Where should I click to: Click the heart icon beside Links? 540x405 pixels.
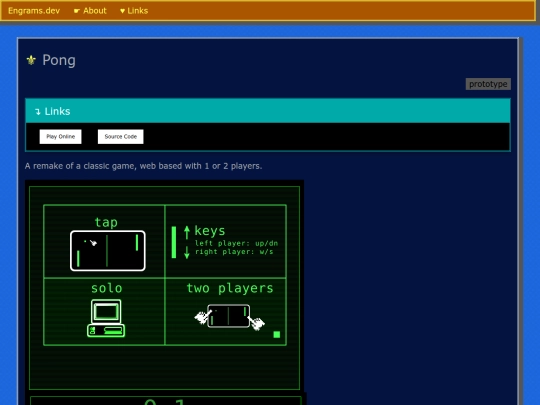point(122,11)
